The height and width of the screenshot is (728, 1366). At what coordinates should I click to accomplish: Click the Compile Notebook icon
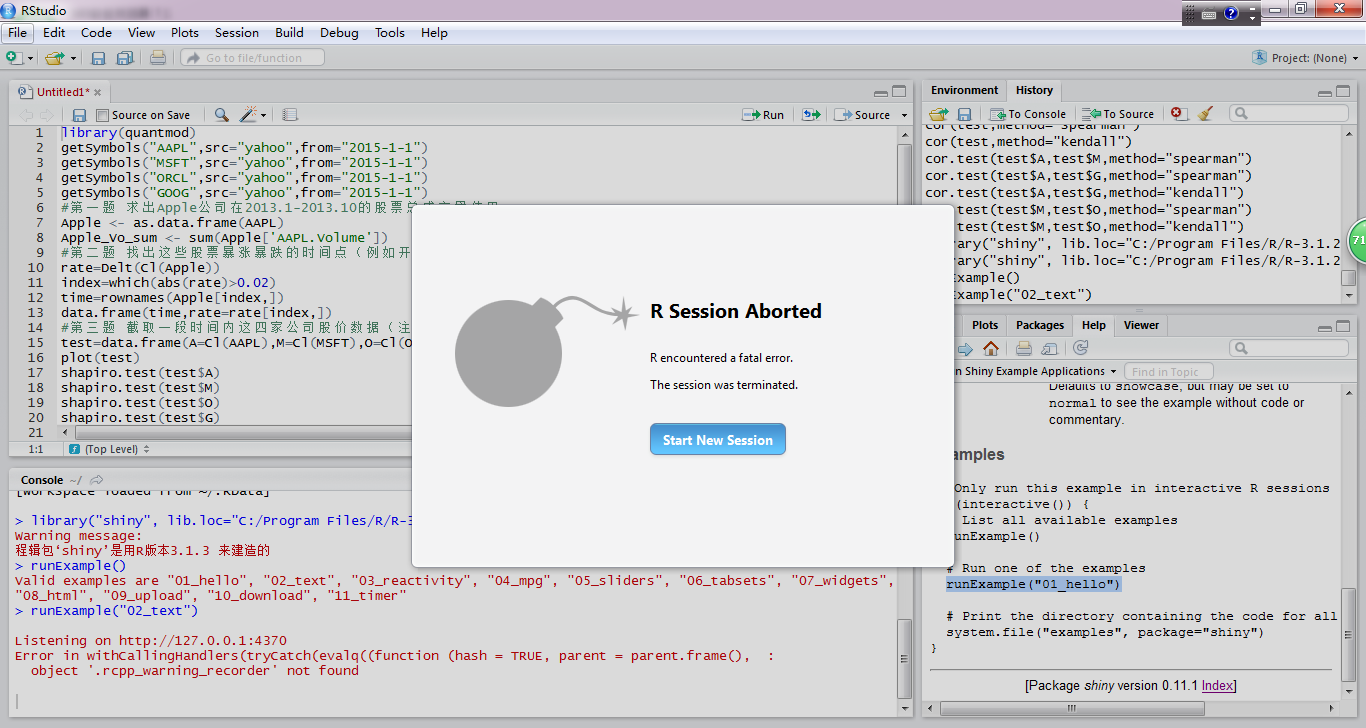[x=290, y=115]
